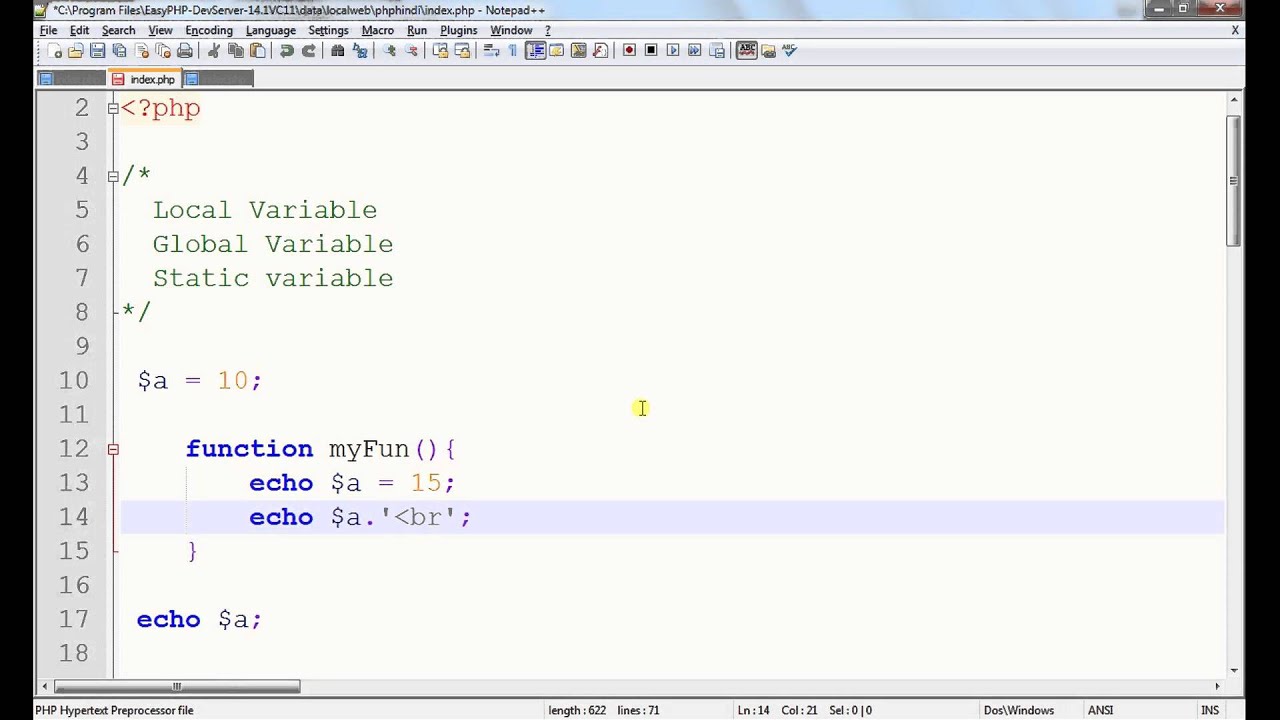Click the Cut scissors icon

click(x=213, y=51)
